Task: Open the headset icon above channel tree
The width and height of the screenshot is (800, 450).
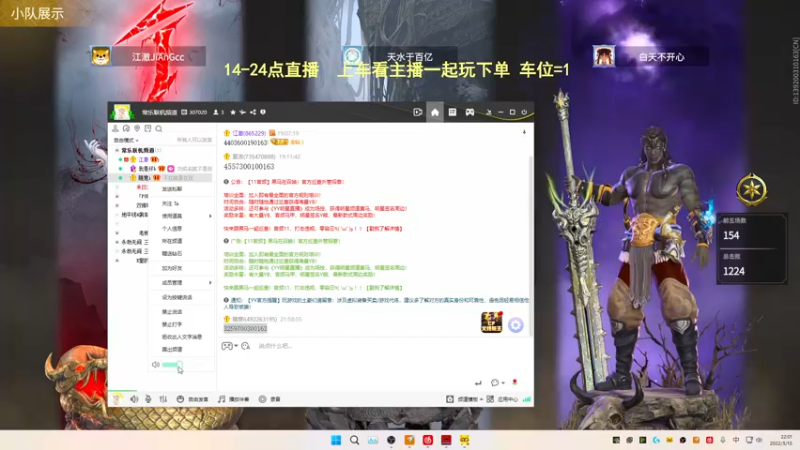Action: tap(126, 129)
